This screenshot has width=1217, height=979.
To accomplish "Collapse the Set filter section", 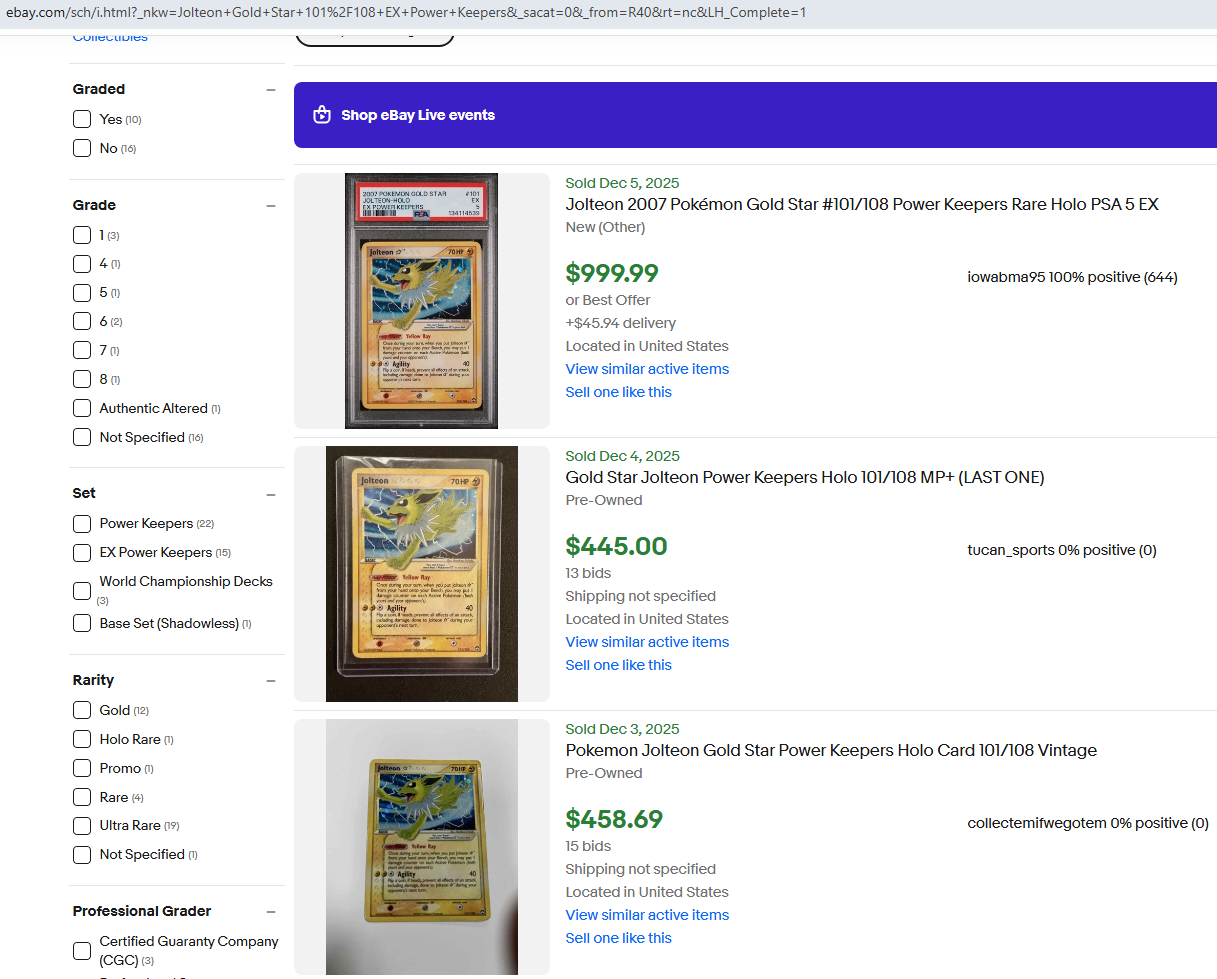I will tap(270, 493).
